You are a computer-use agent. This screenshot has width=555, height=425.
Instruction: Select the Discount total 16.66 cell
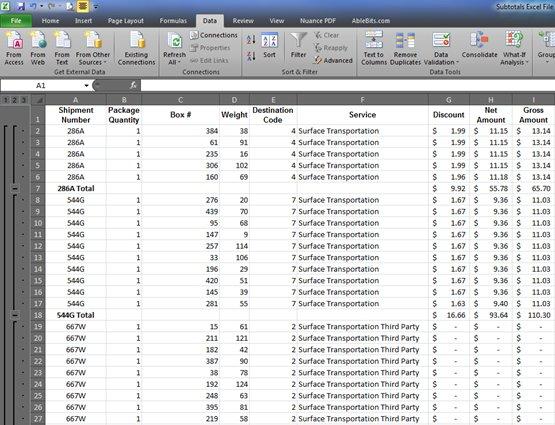tap(449, 315)
